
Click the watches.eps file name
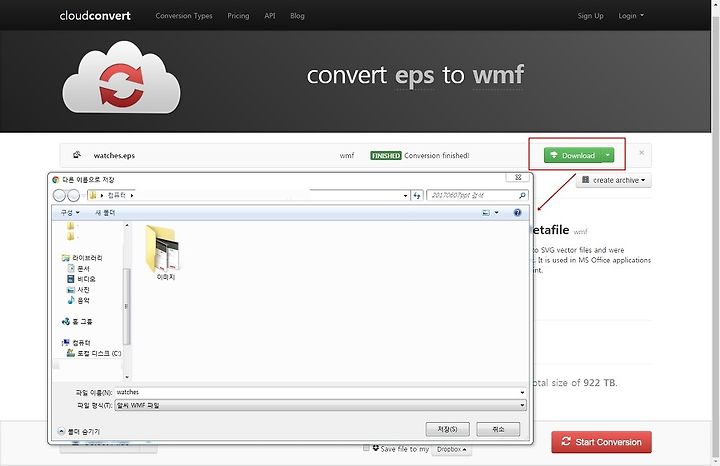[114, 156]
